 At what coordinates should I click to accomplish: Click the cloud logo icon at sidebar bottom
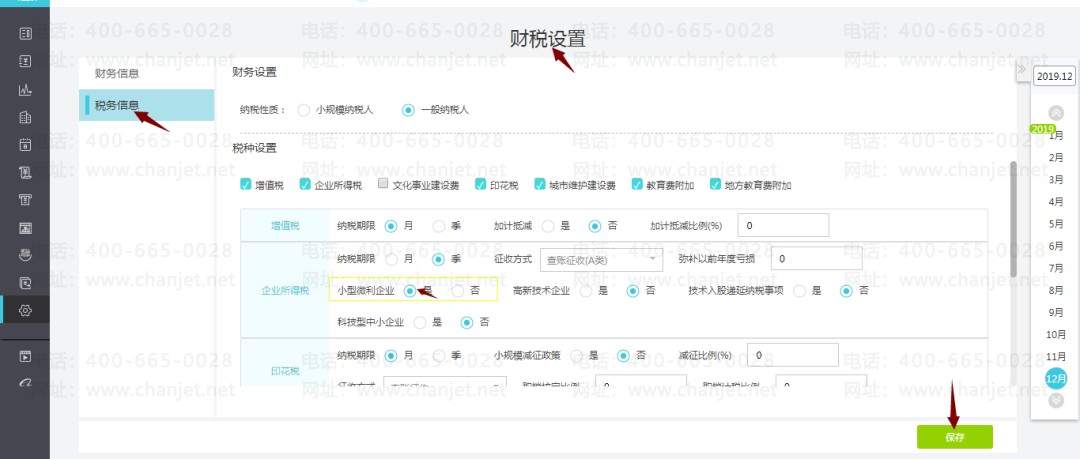coord(25,383)
